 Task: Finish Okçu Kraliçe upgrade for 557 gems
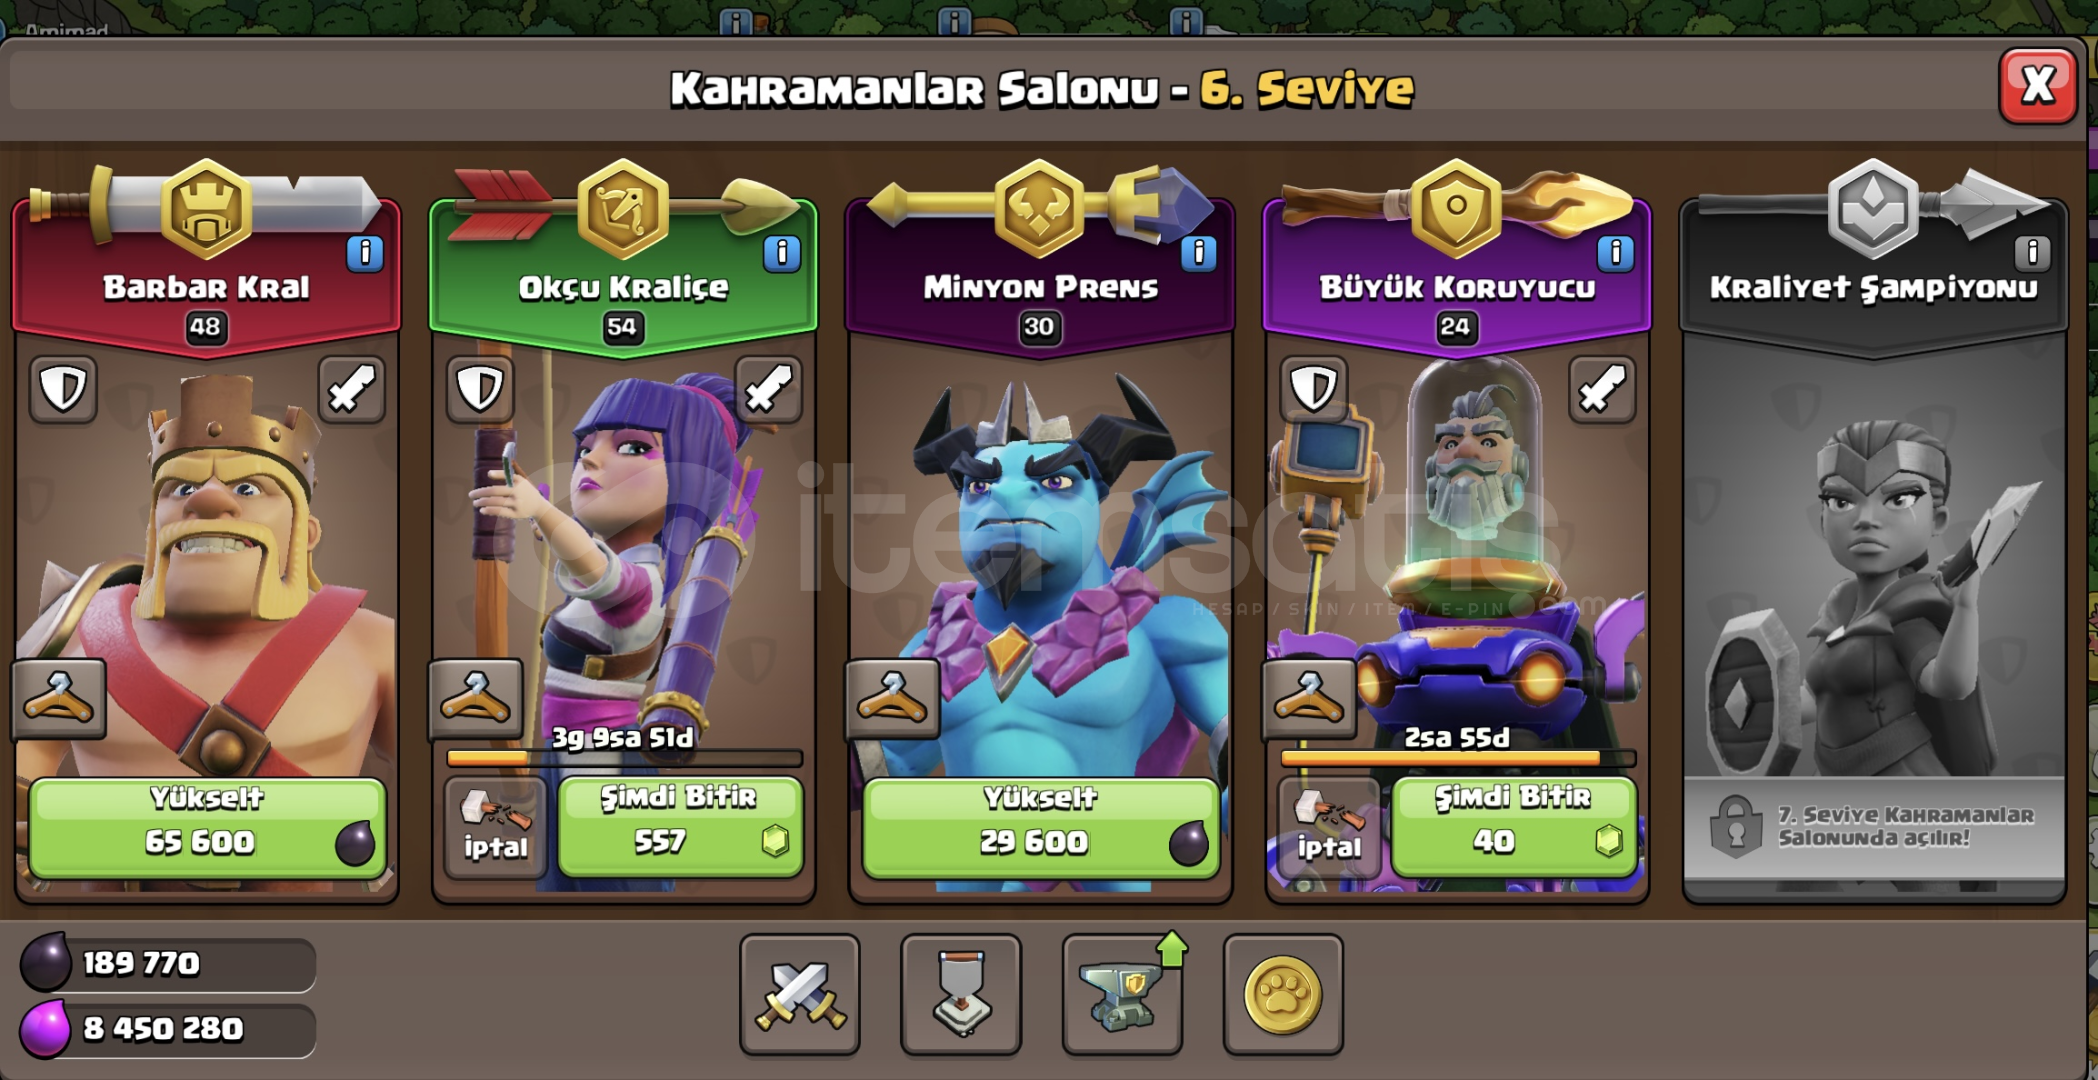(x=680, y=828)
